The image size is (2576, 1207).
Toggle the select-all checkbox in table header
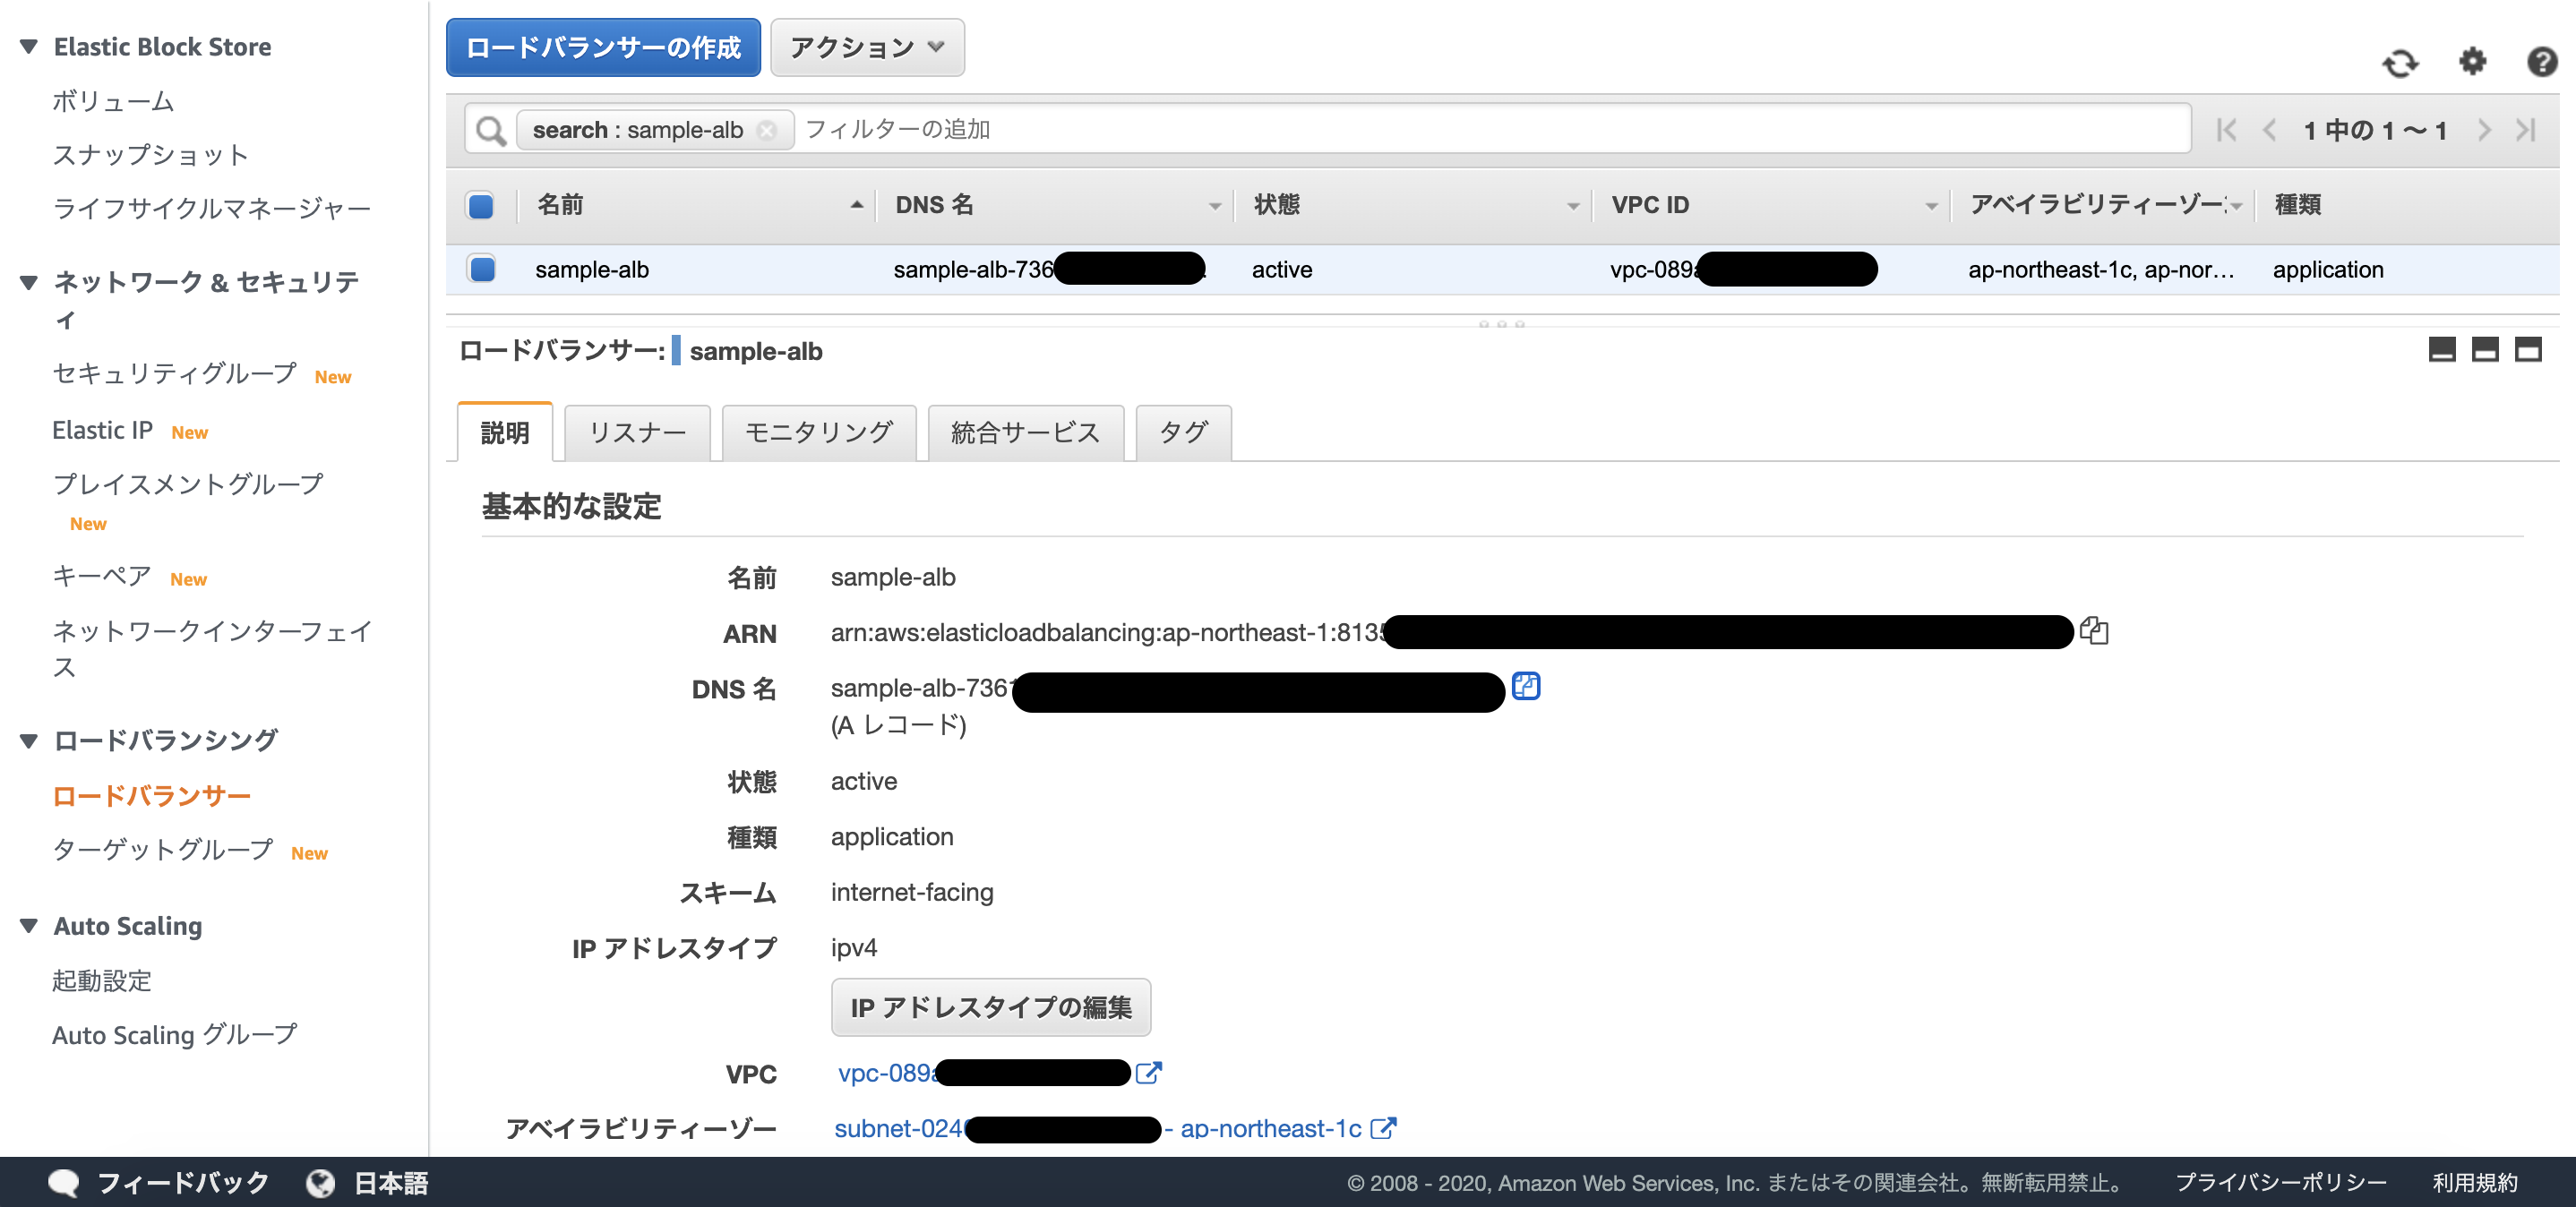pos(481,206)
